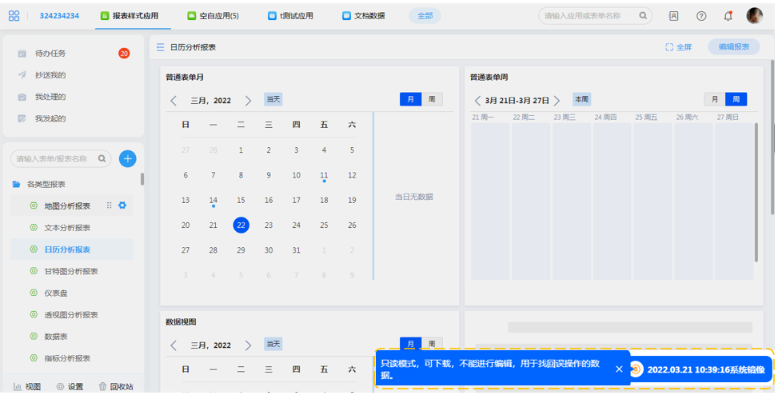Select March 23 in the calendar
Image resolution: width=779 pixels, height=394 pixels.
pos(268,225)
